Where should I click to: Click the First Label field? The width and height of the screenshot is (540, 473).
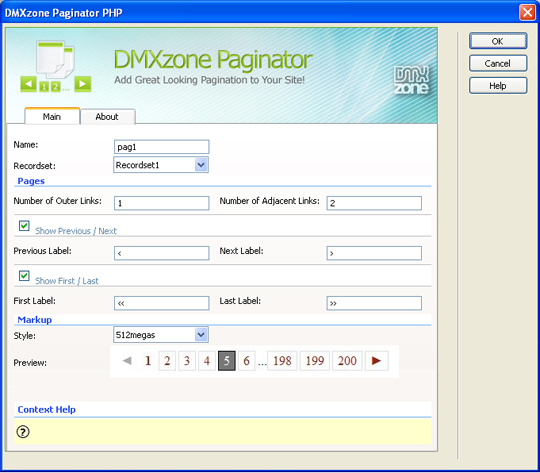click(x=162, y=303)
